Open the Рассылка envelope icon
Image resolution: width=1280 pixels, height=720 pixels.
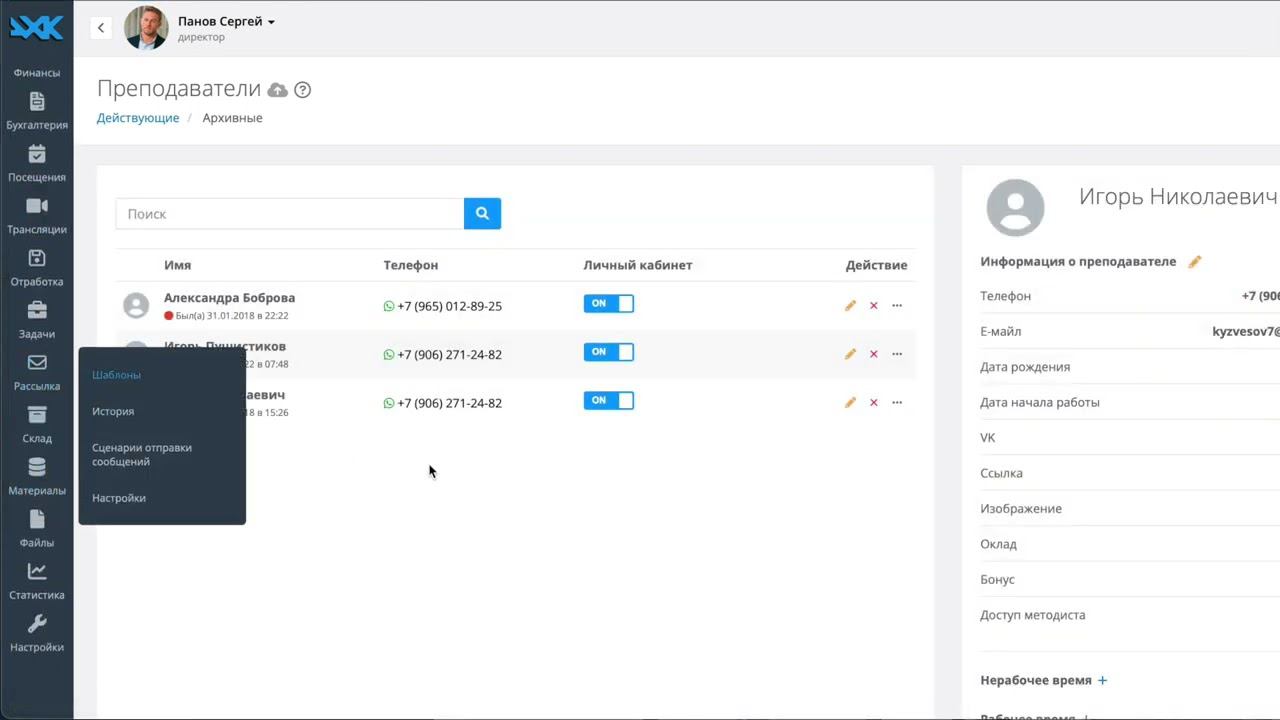click(37, 362)
